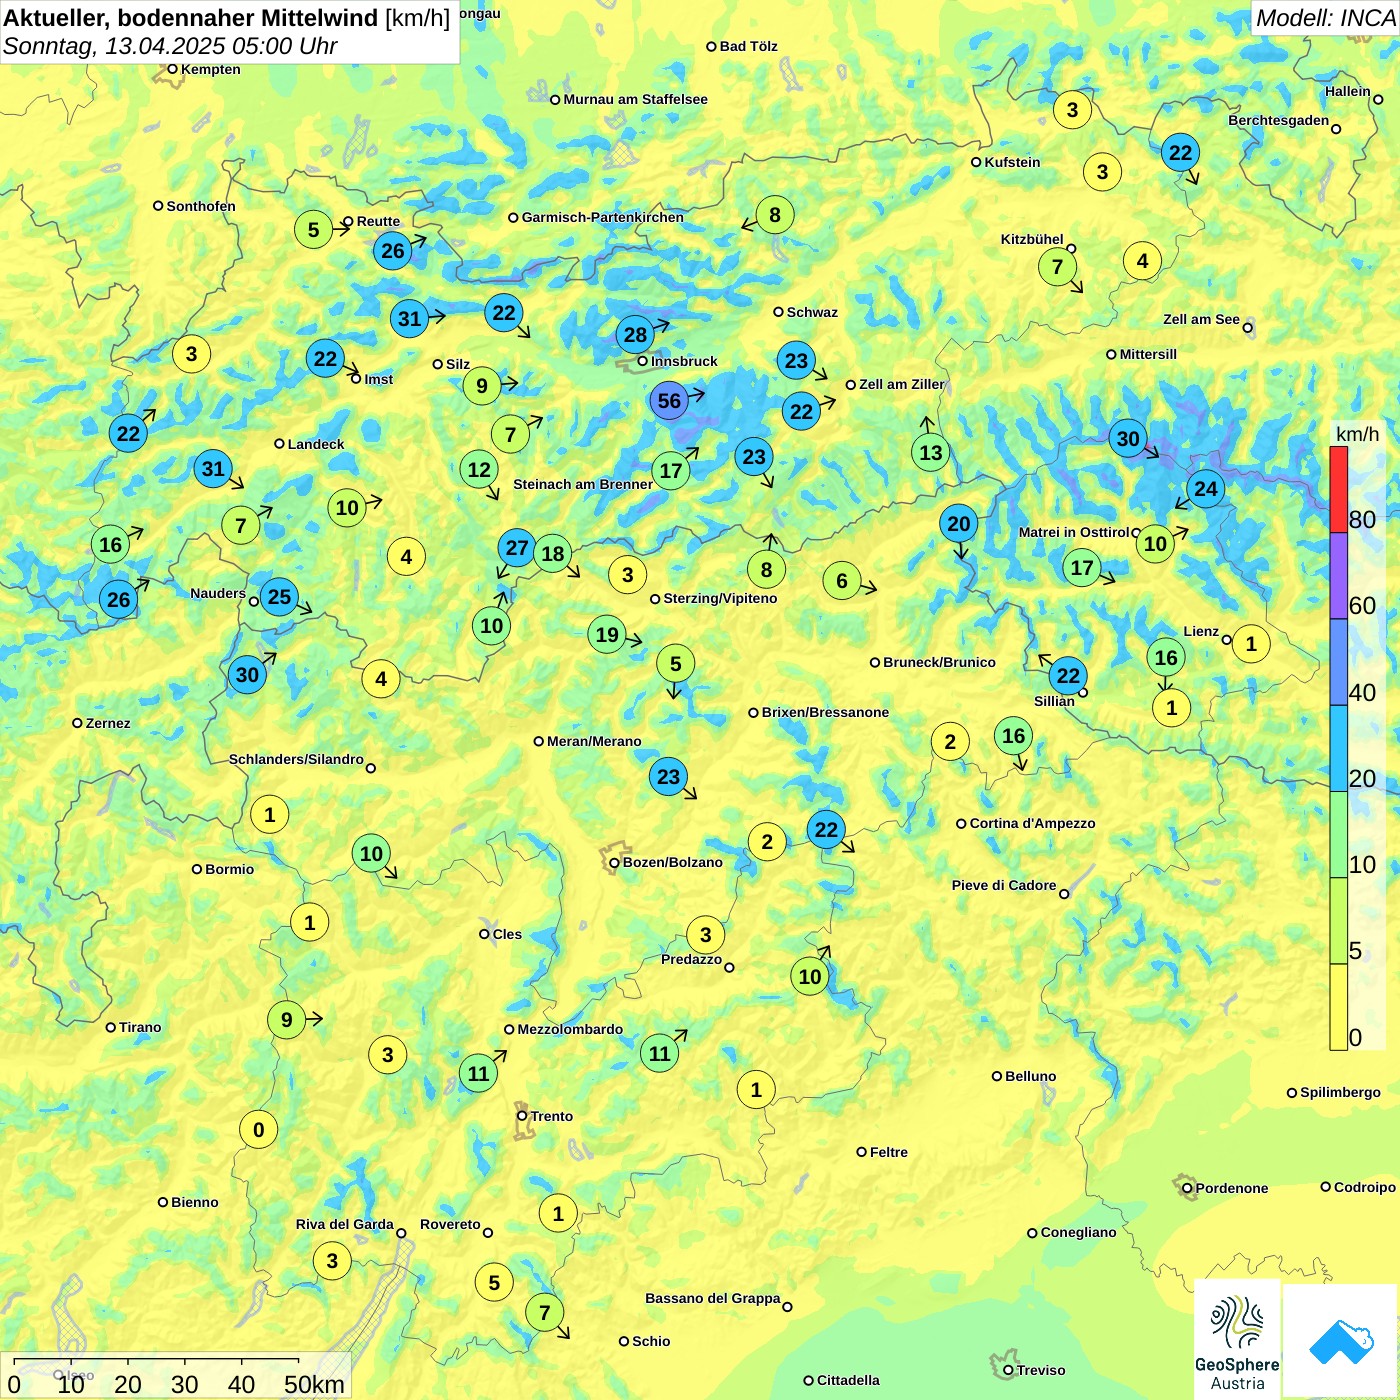Click the Bruneck/Brunico label
1400x1400 pixels.
[x=939, y=662]
